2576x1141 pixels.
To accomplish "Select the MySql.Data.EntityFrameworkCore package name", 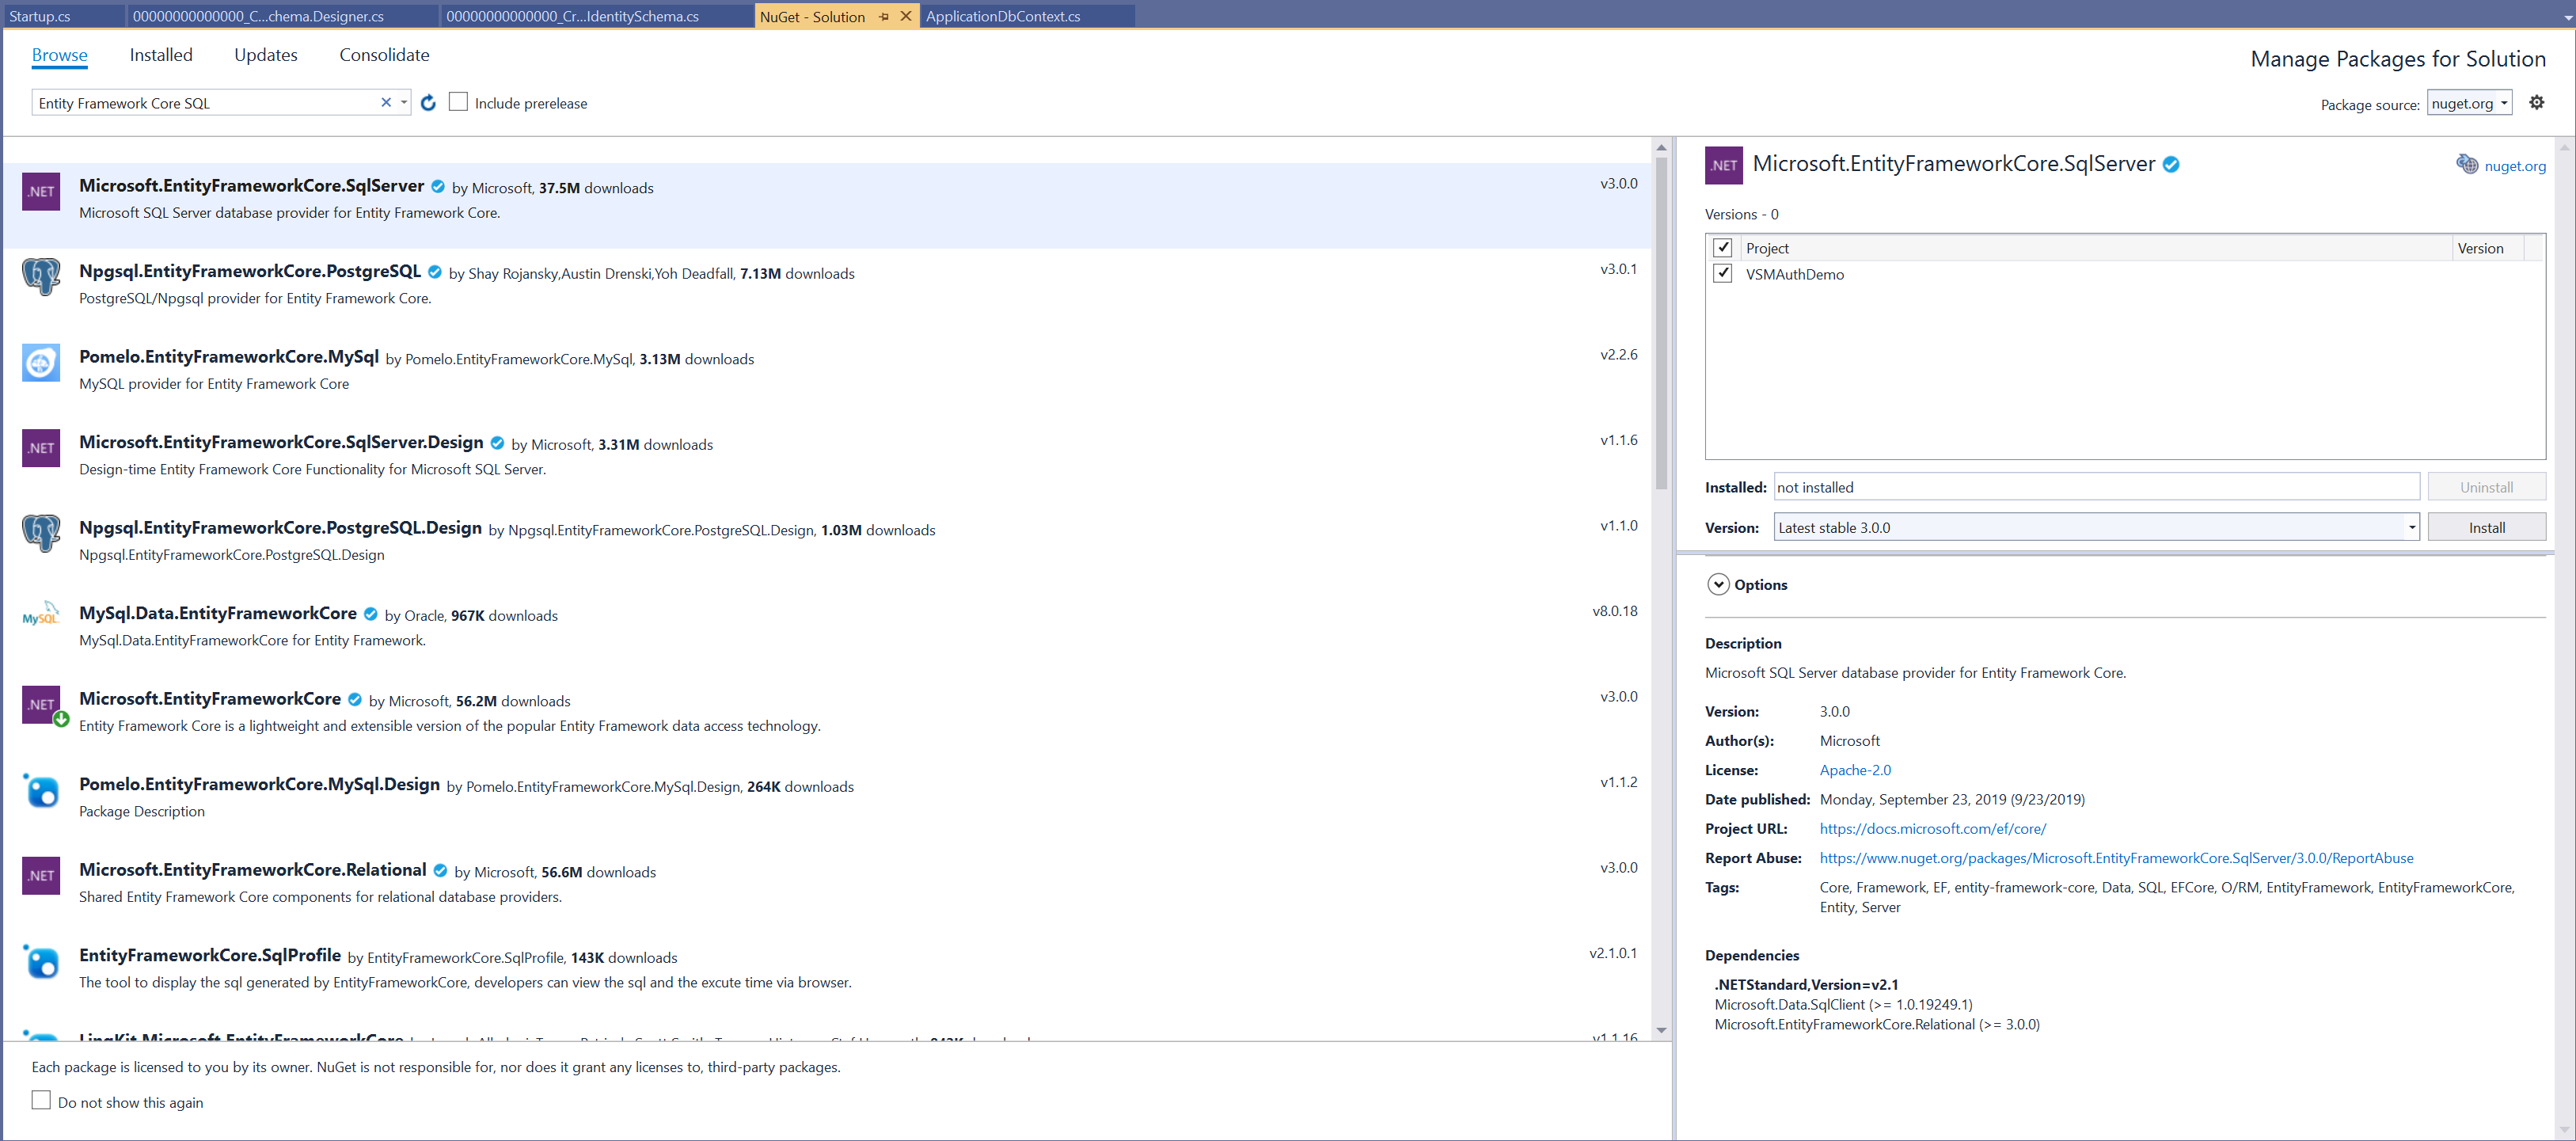I will (218, 614).
